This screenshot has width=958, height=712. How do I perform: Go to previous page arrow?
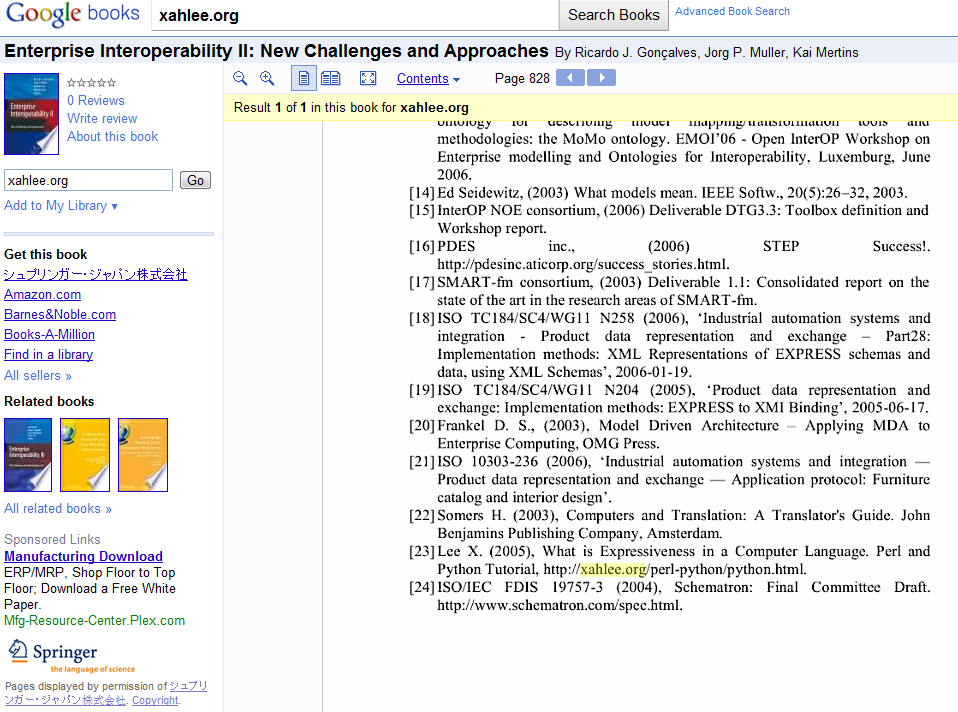pyautogui.click(x=570, y=78)
